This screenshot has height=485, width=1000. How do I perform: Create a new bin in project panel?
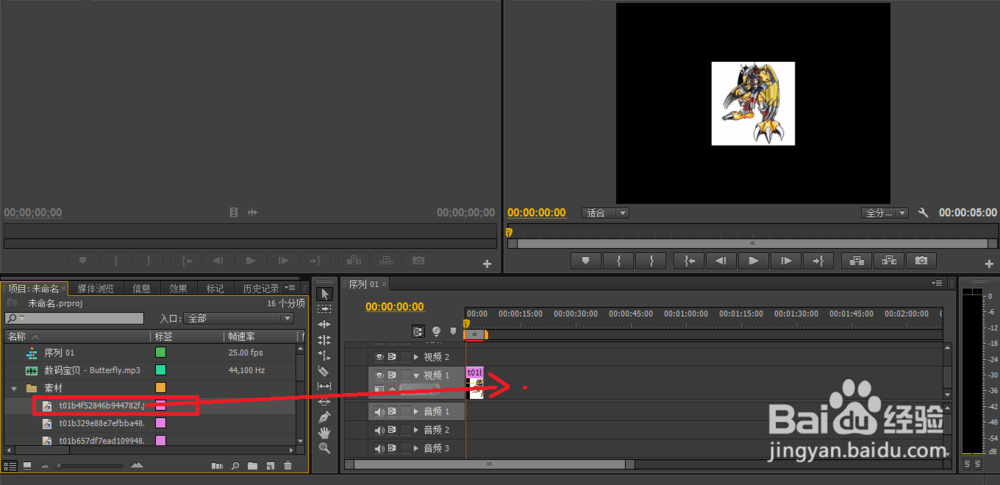[253, 466]
